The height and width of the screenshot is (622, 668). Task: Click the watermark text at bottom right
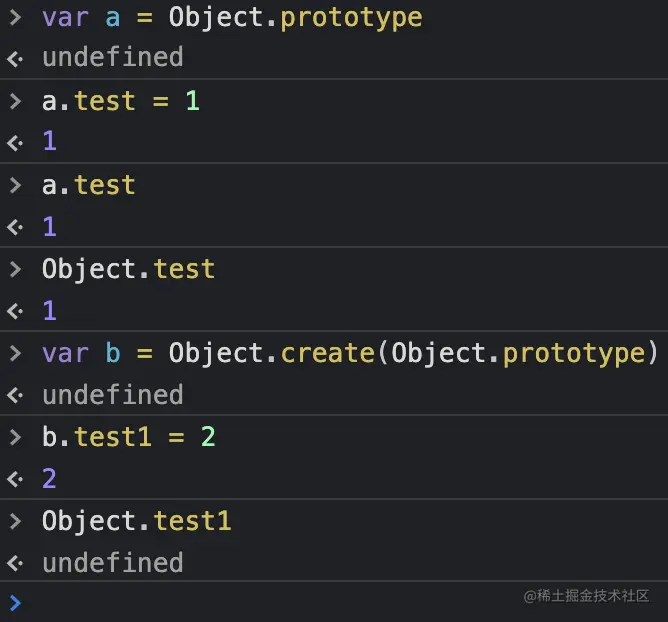(587, 595)
